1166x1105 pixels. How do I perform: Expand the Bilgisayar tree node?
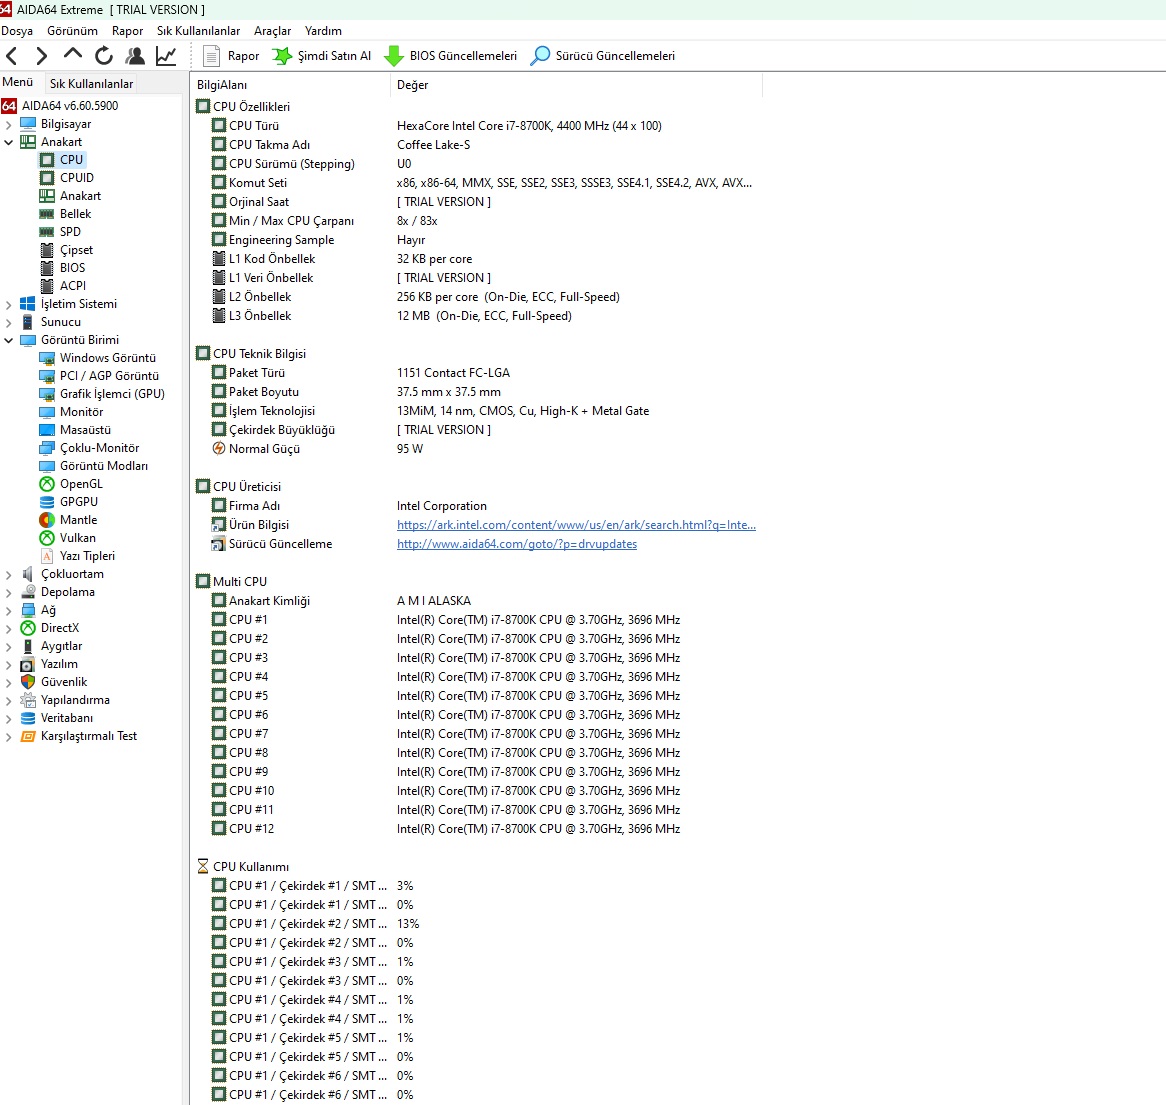point(9,124)
